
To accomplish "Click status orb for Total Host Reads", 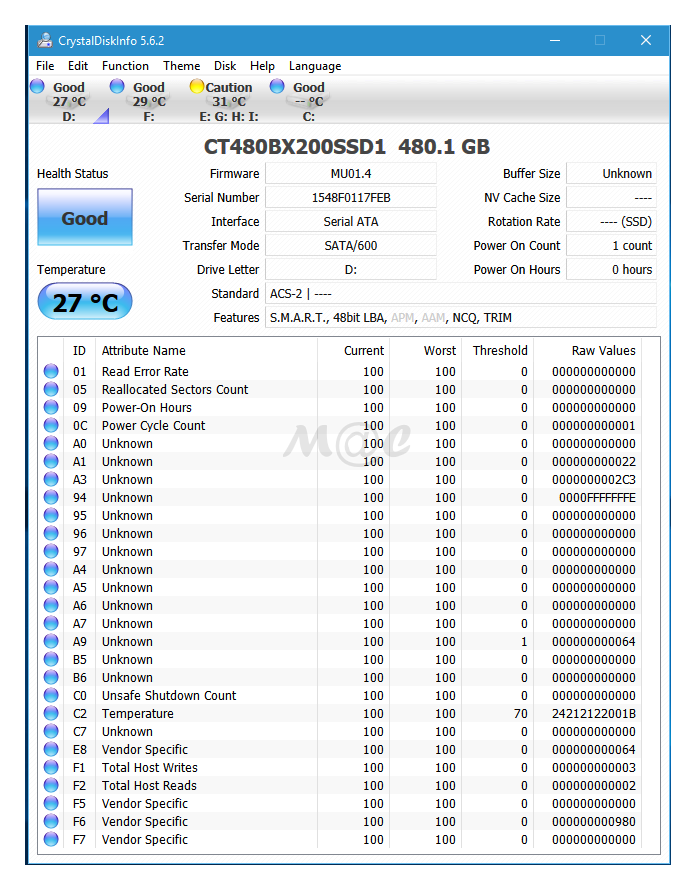I will [51, 785].
